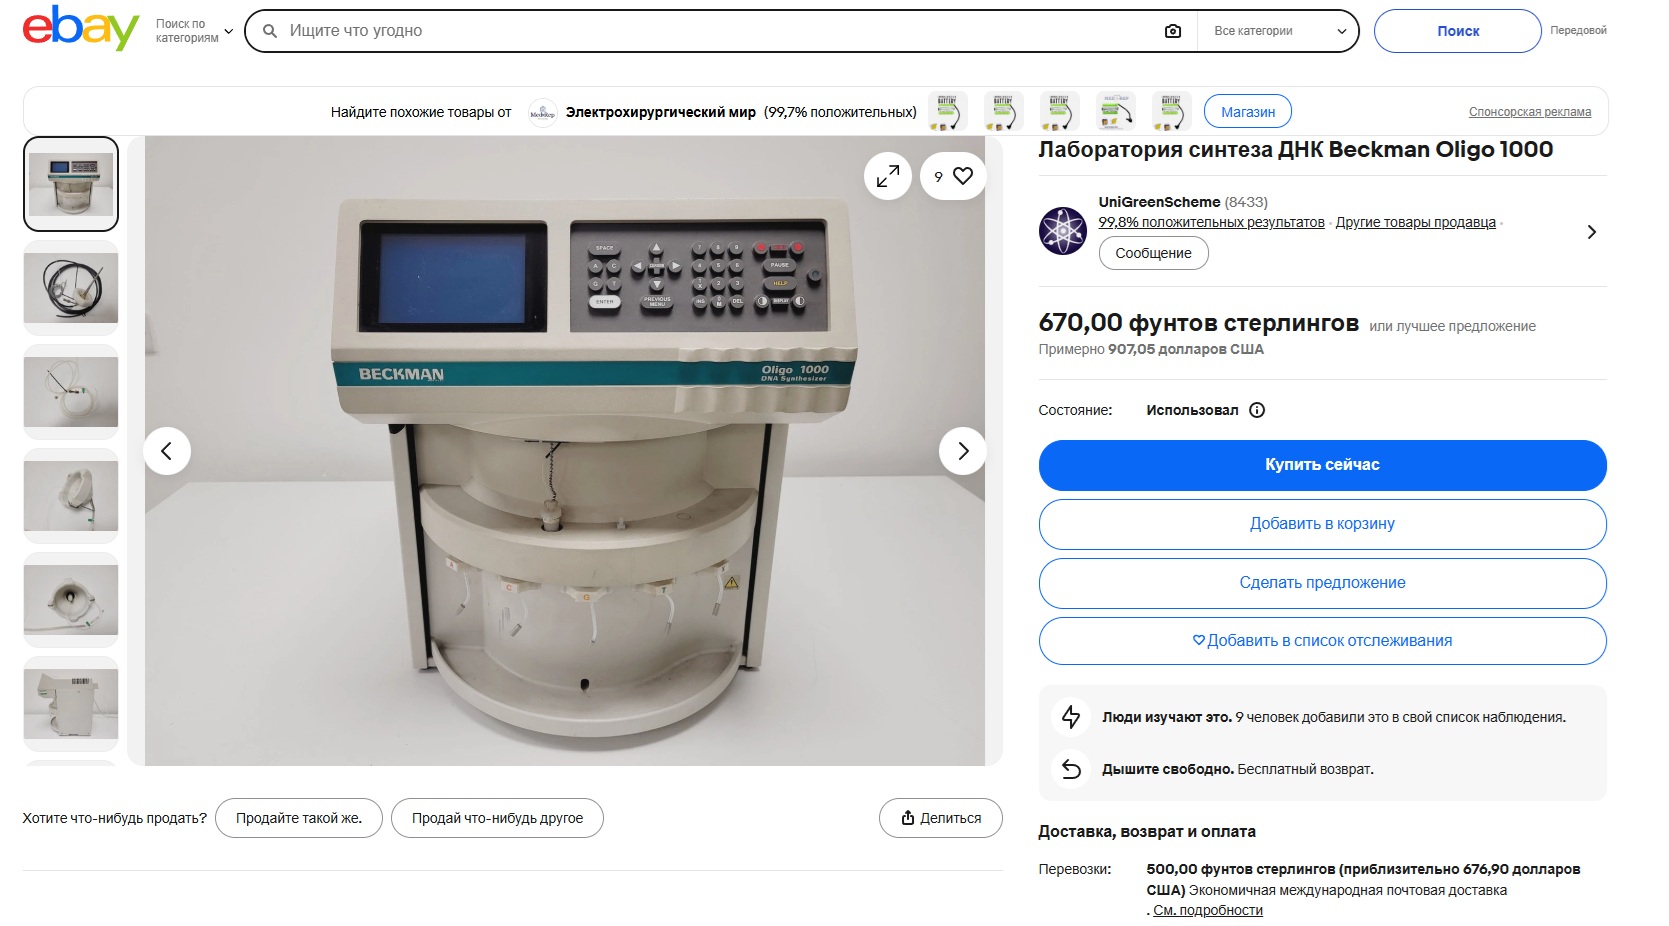Open third sponsored battery product image
The height and width of the screenshot is (926, 1669).
[1059, 112]
